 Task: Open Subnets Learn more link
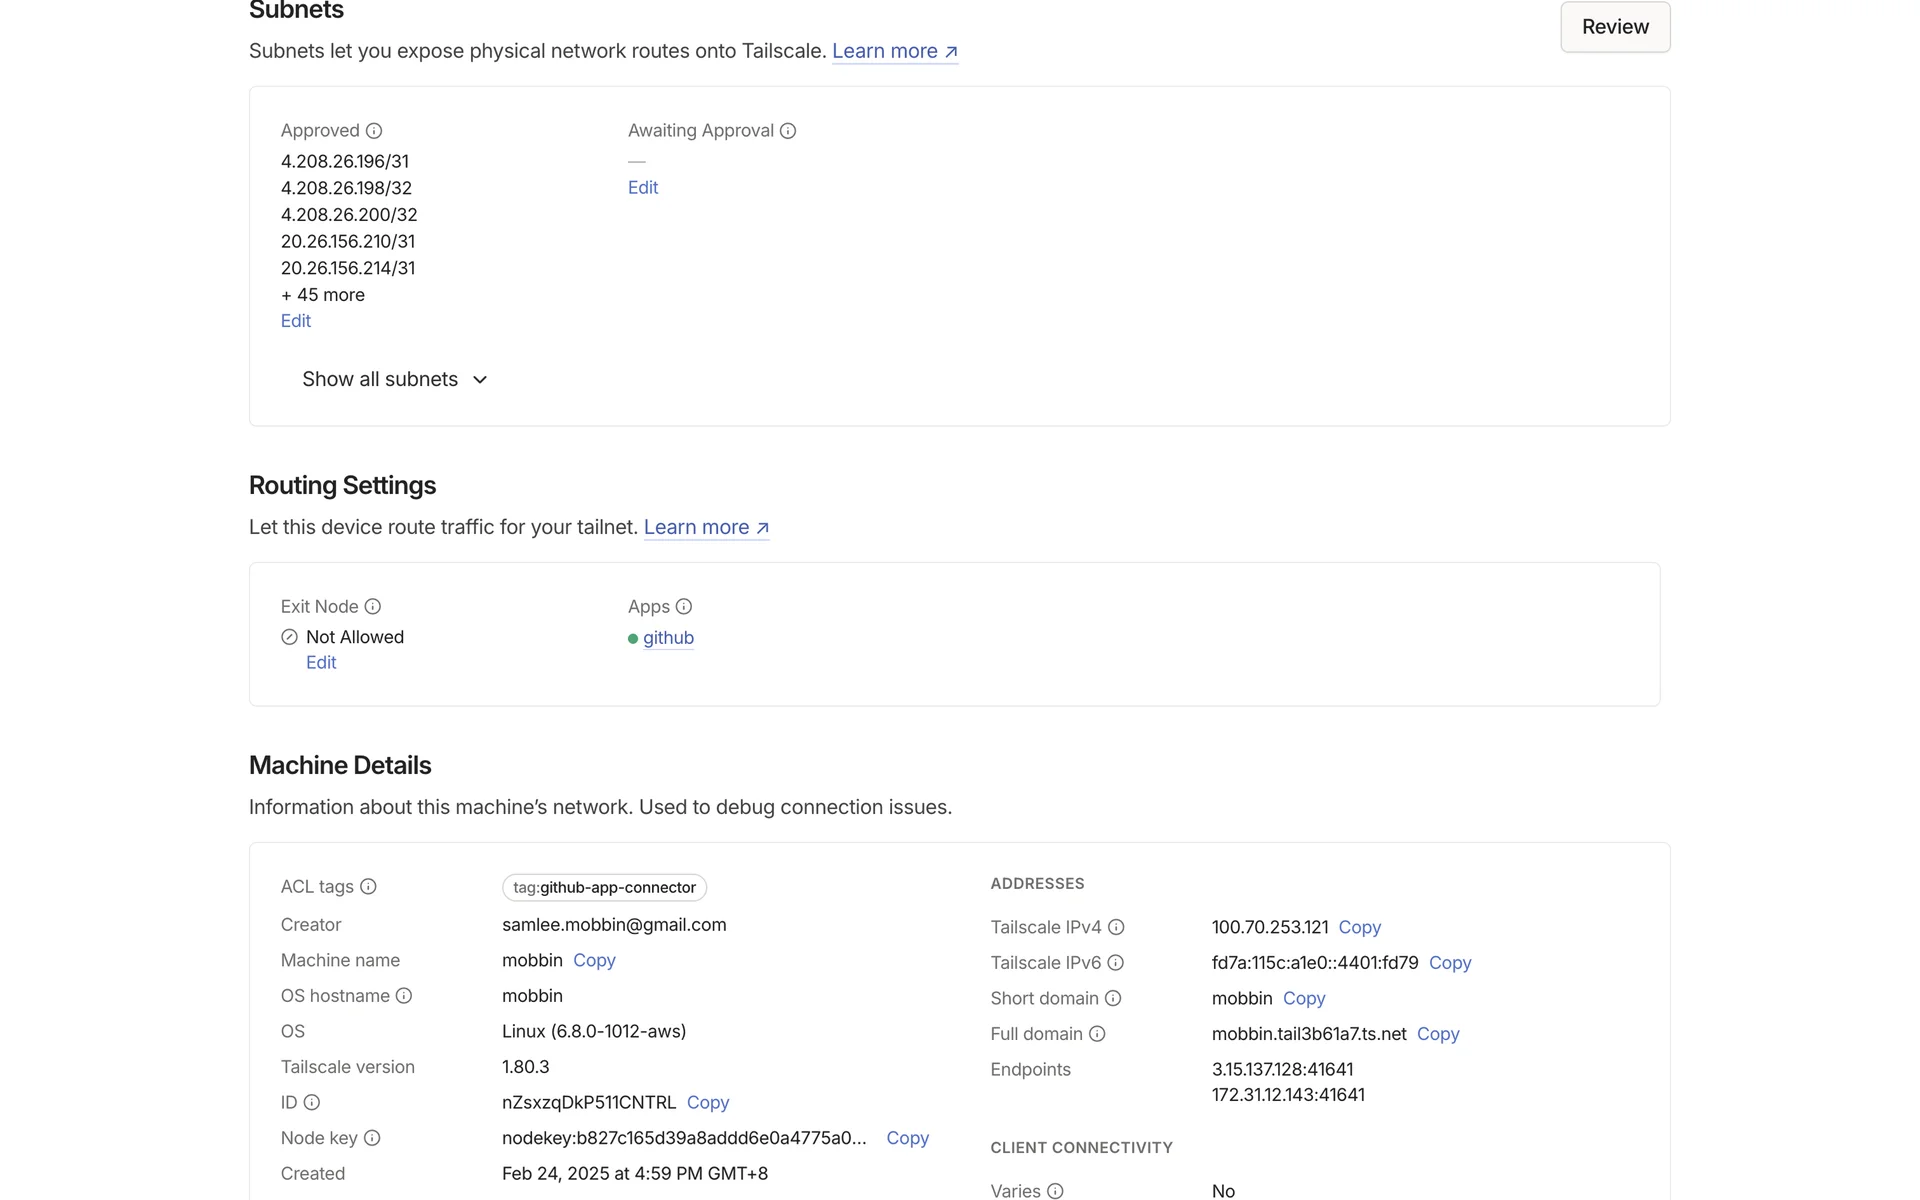click(894, 51)
